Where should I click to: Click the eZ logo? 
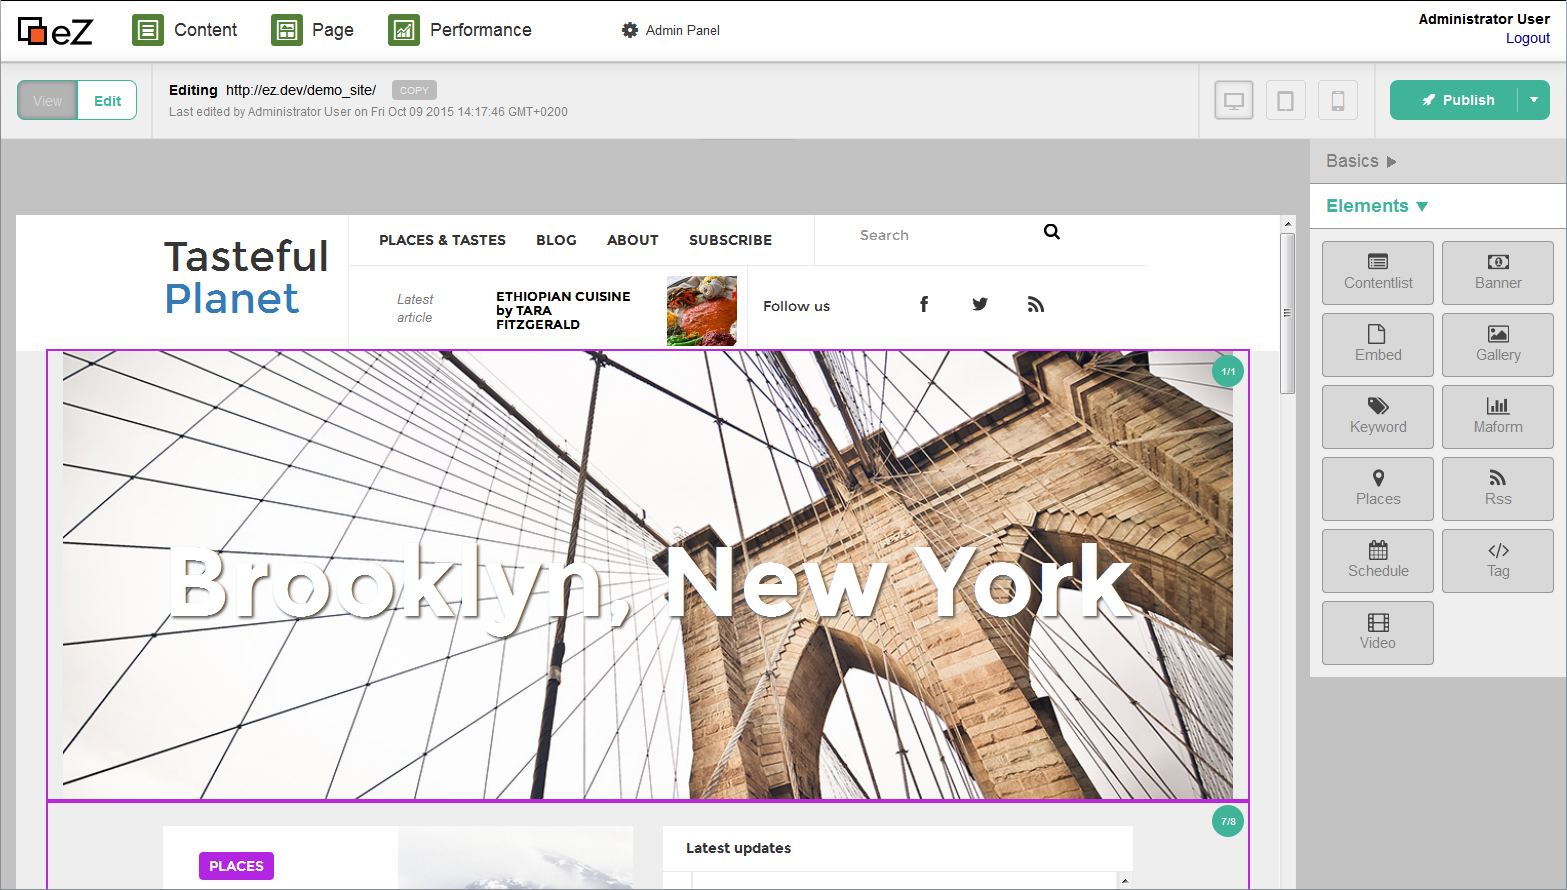tap(55, 31)
